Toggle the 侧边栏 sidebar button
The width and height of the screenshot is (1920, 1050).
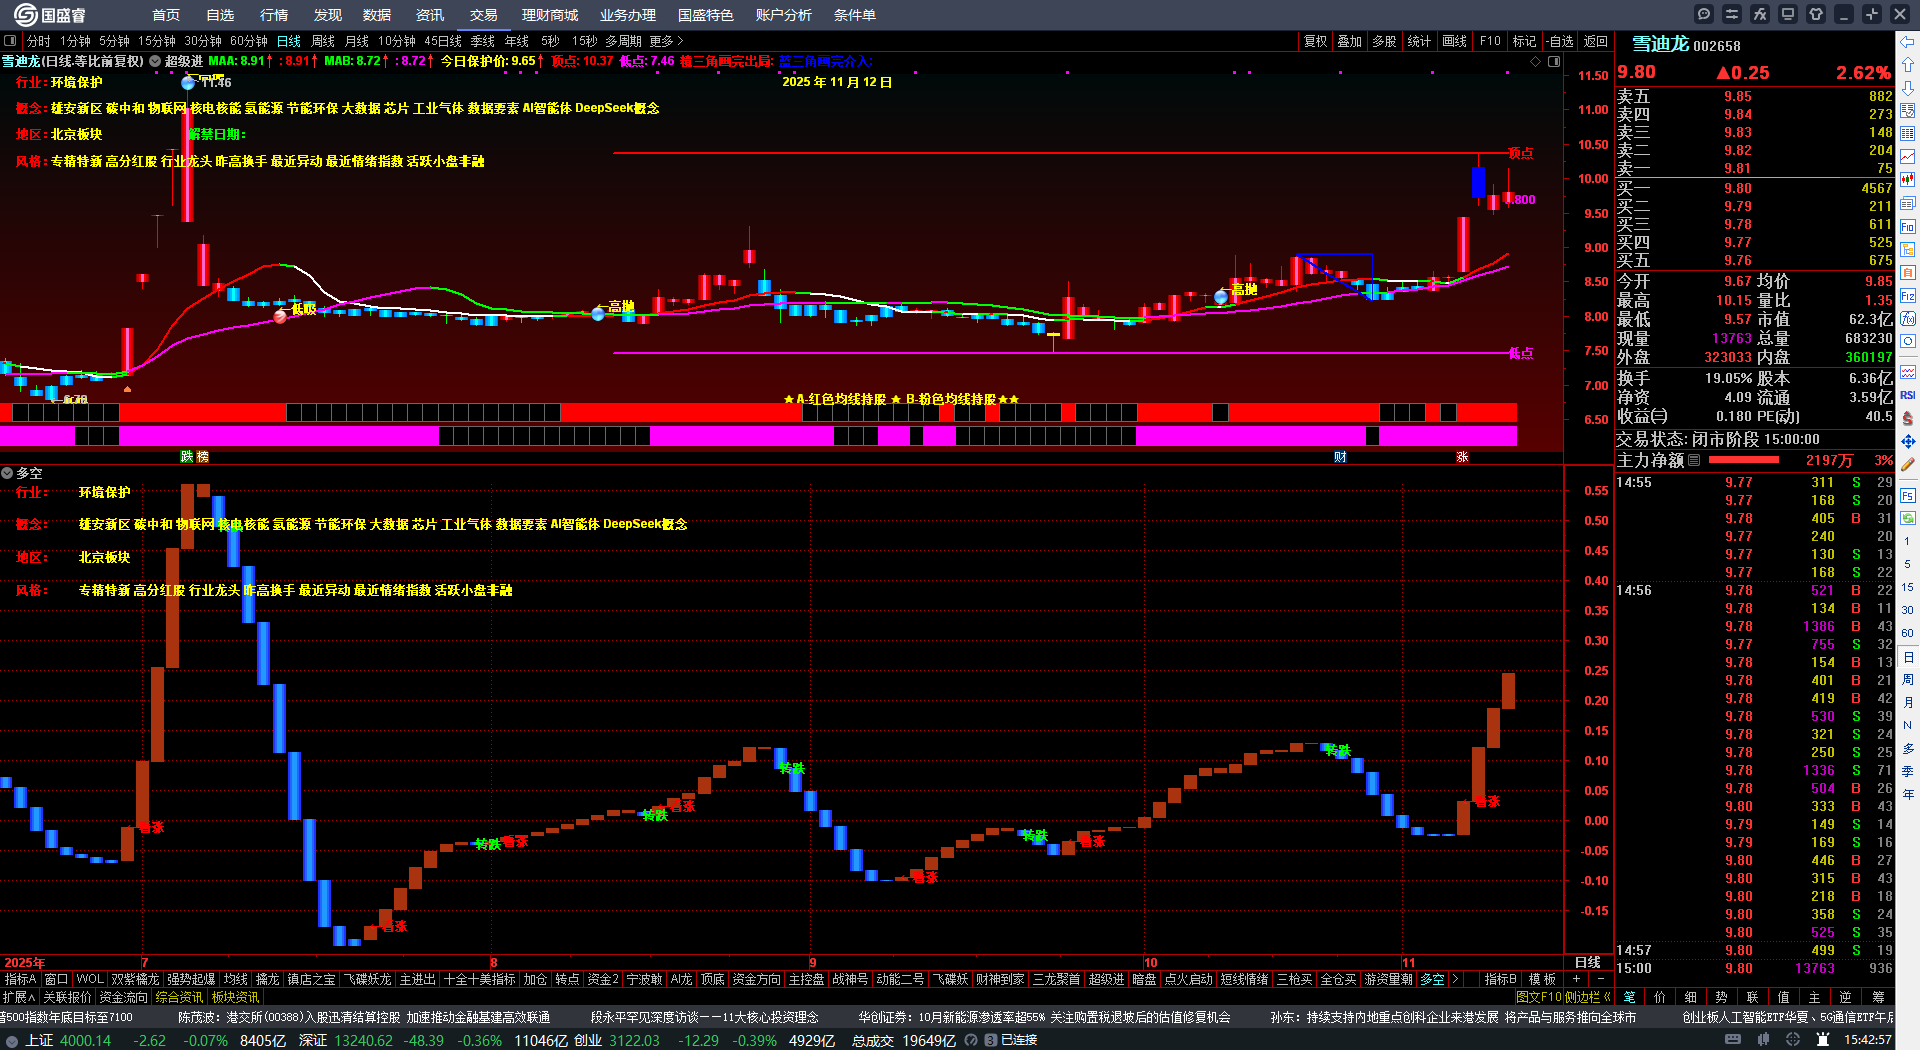(x=1589, y=997)
